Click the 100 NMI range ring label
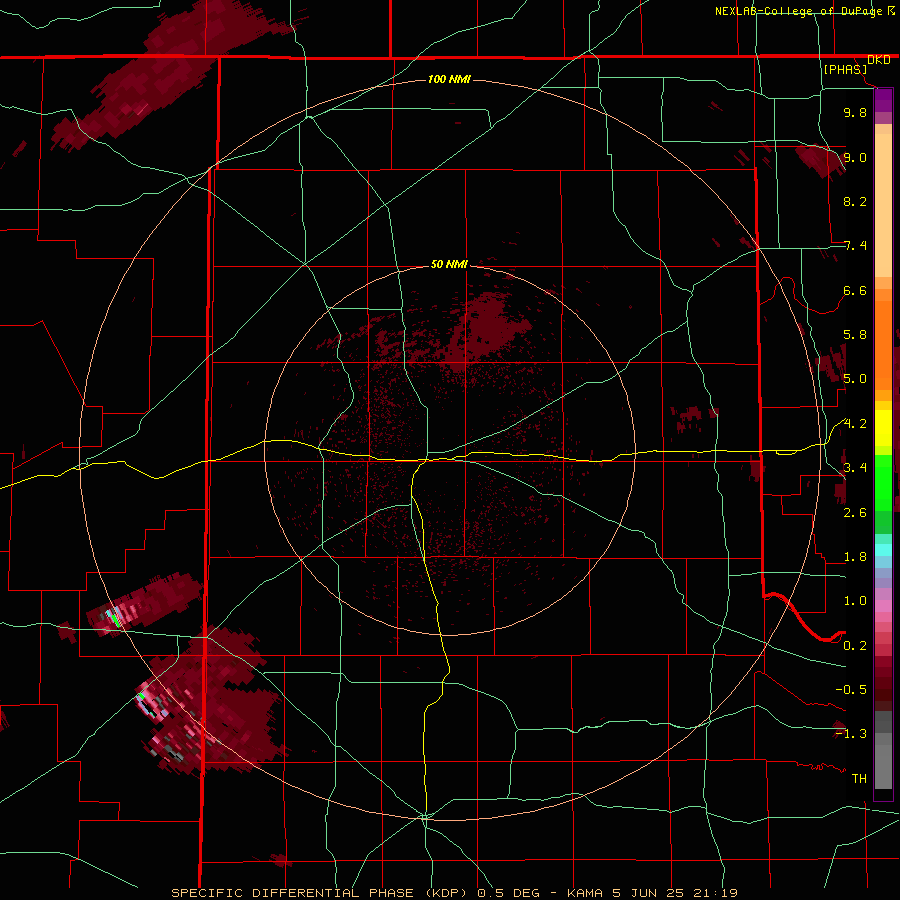Viewport: 900px width, 900px height. coord(449,79)
